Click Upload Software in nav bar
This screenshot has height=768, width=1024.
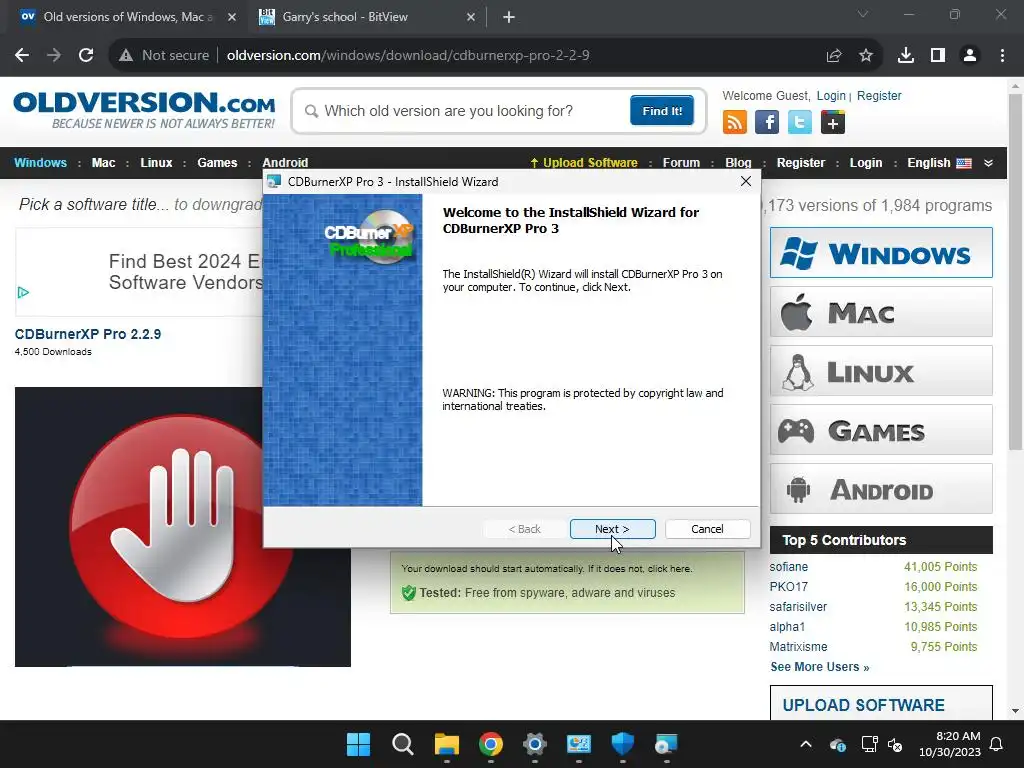tap(584, 163)
